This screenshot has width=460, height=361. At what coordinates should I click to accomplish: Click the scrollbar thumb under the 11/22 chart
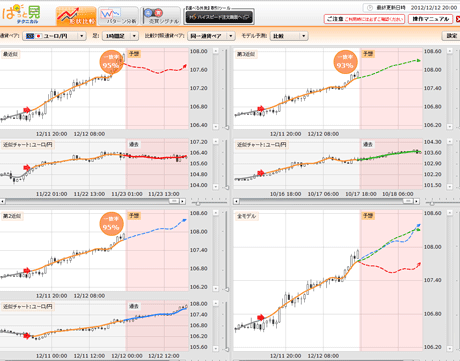[x=174, y=201]
